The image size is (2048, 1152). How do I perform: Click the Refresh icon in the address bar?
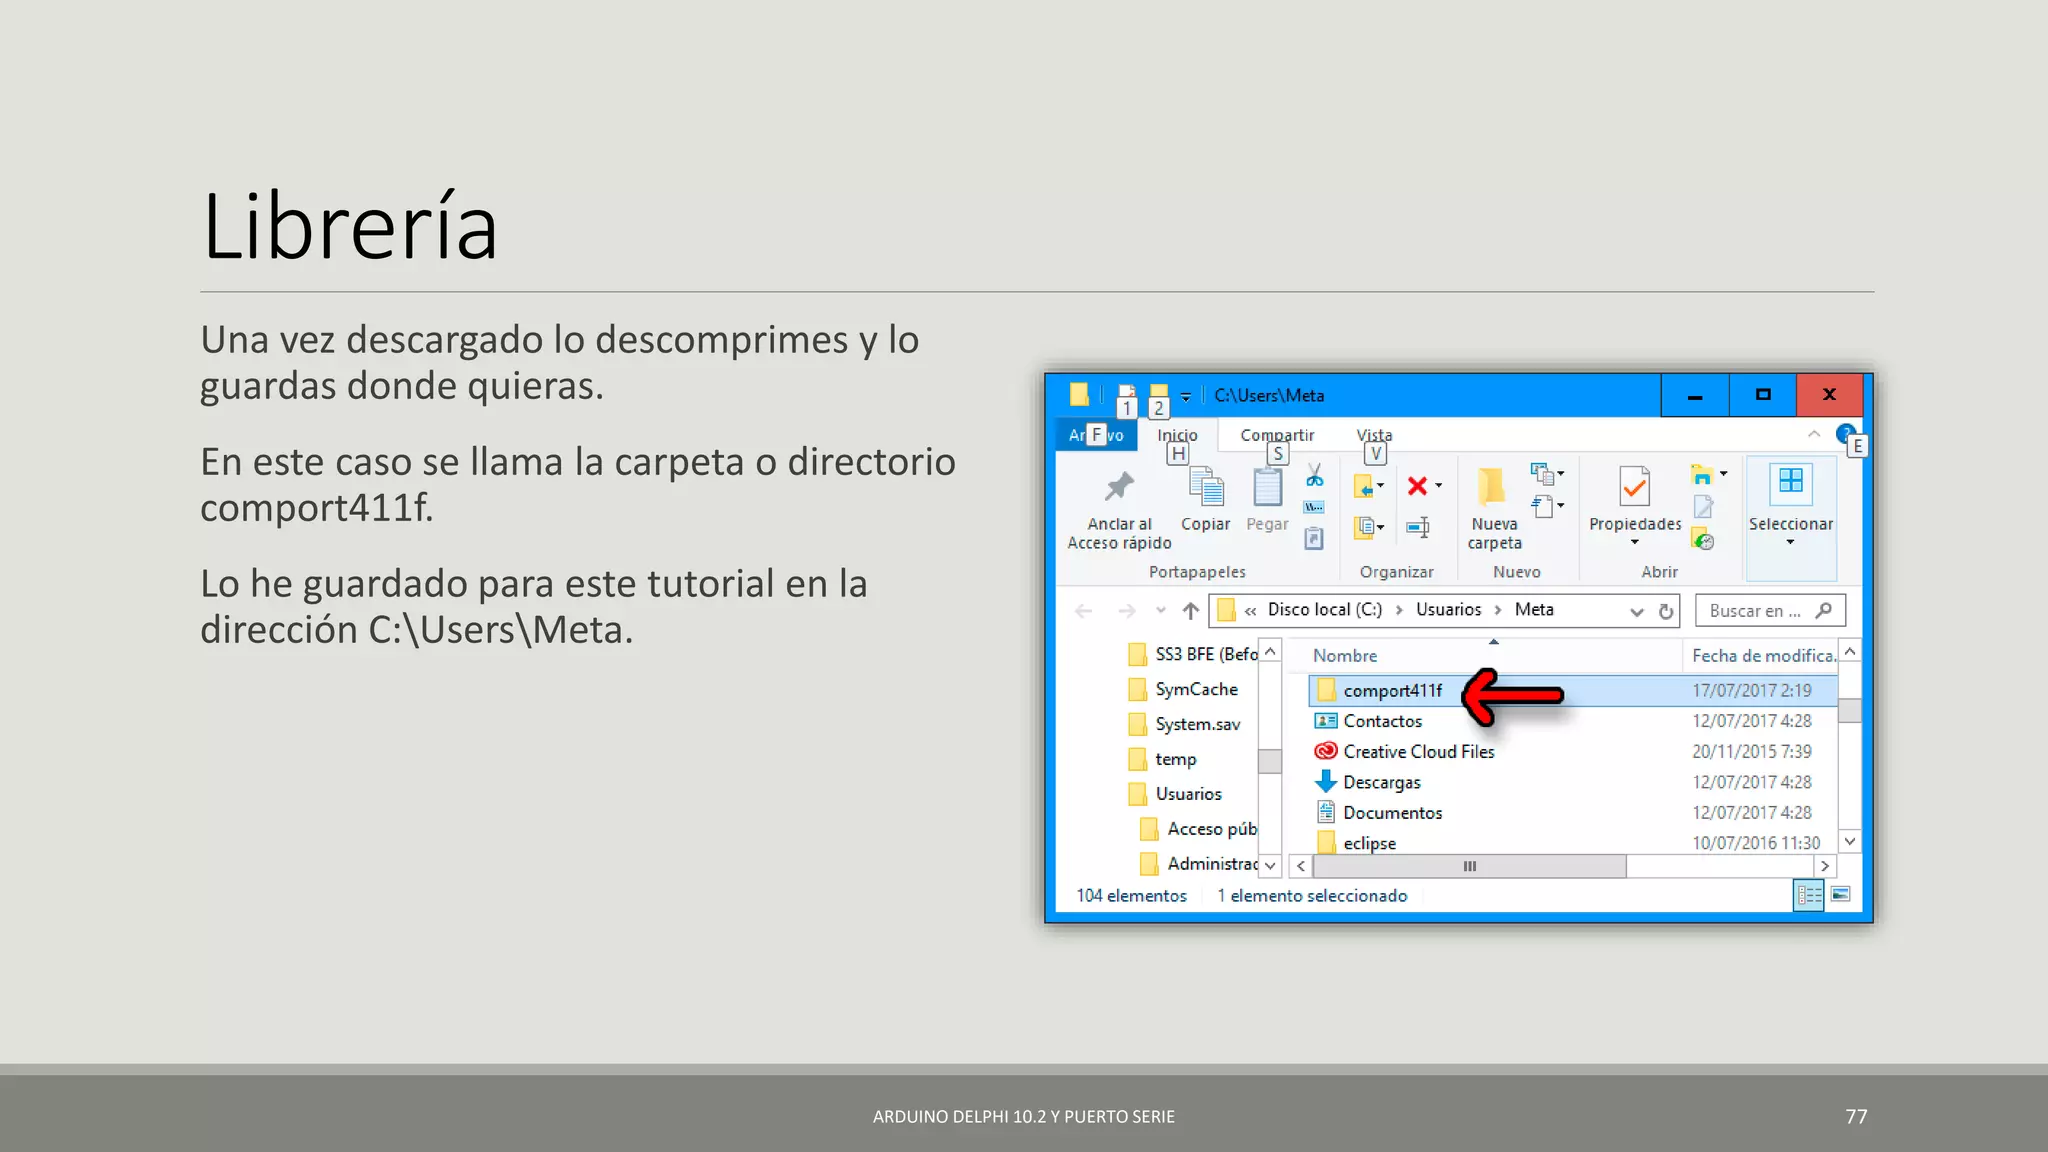[x=1666, y=611]
